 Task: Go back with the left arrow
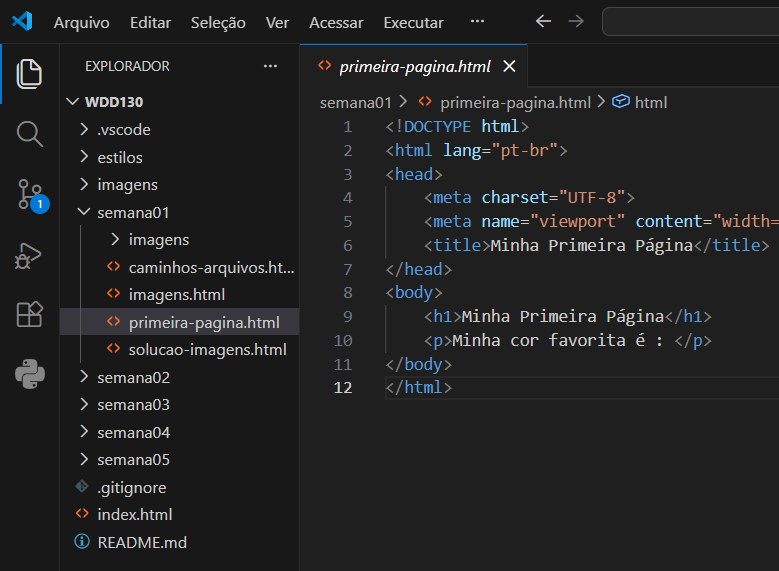coord(544,21)
